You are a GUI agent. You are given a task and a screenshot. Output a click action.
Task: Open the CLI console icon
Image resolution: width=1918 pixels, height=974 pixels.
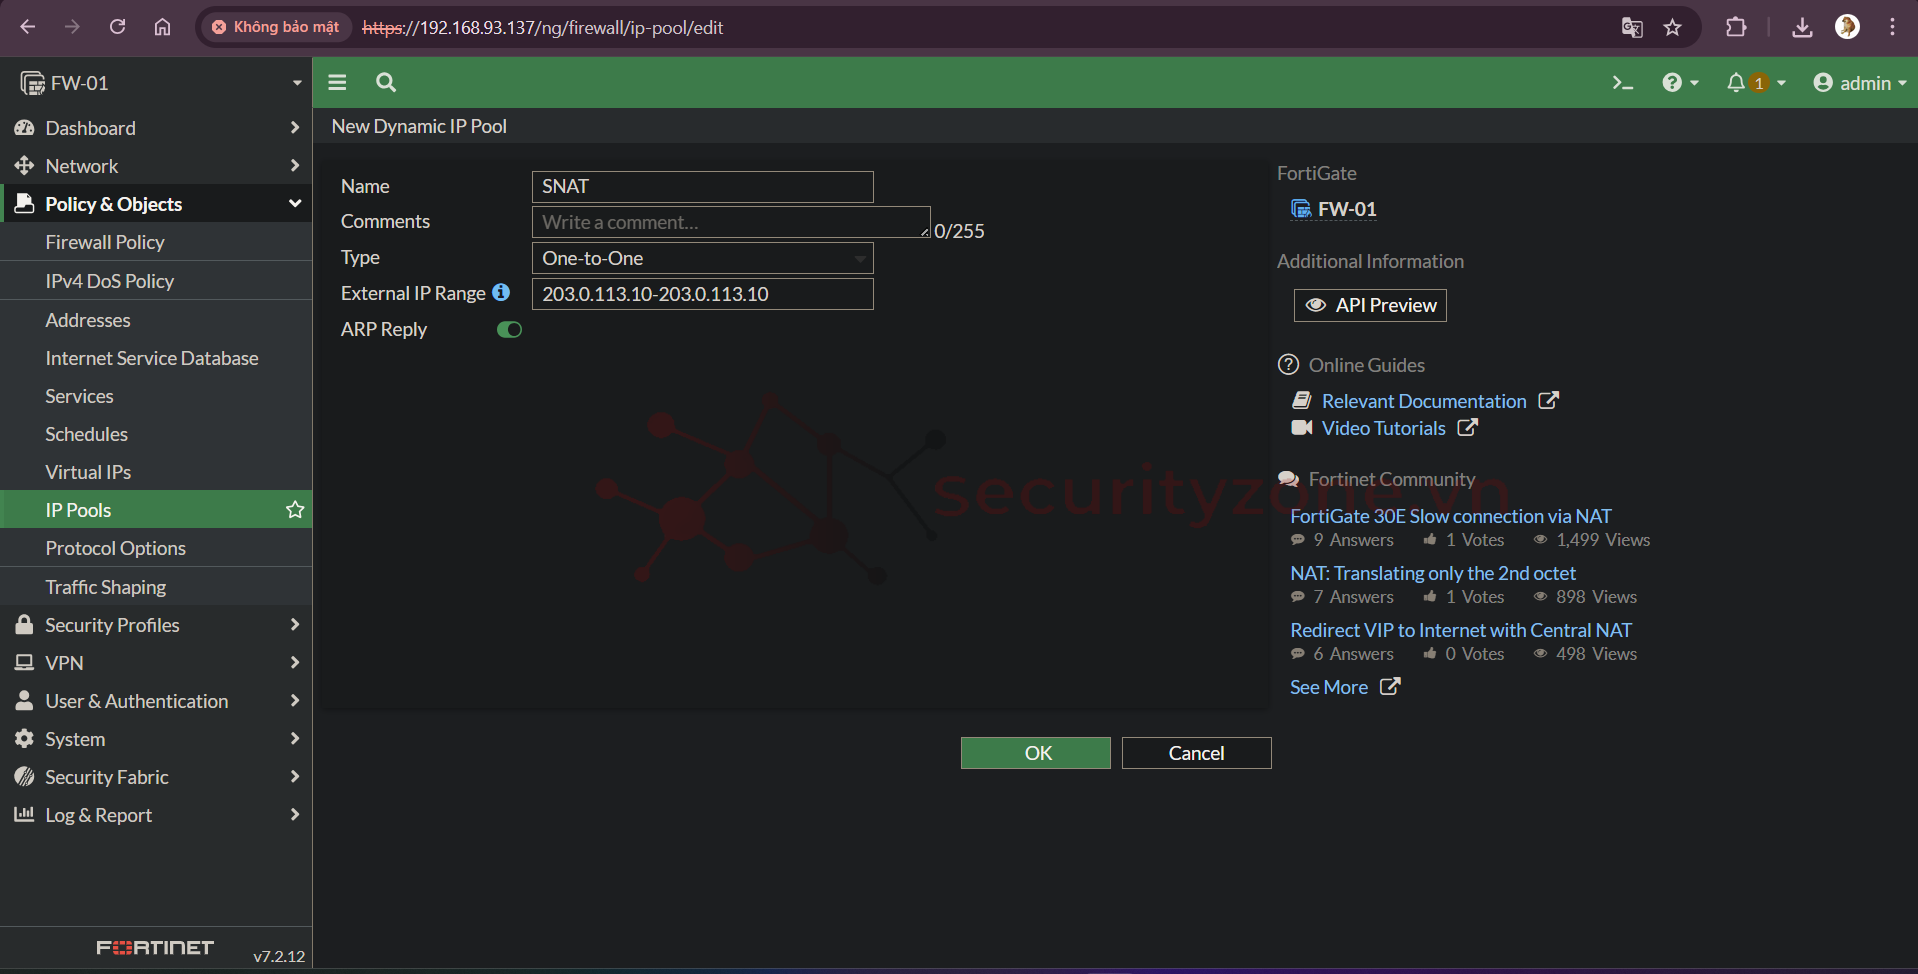(x=1622, y=83)
